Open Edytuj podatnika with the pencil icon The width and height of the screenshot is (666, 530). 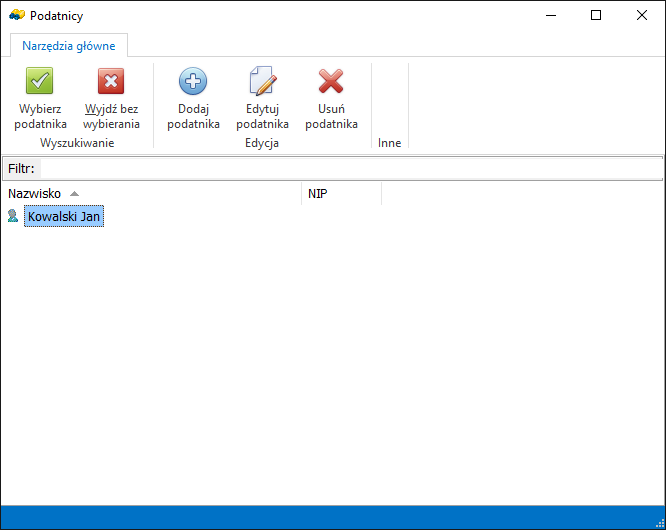(x=262, y=82)
